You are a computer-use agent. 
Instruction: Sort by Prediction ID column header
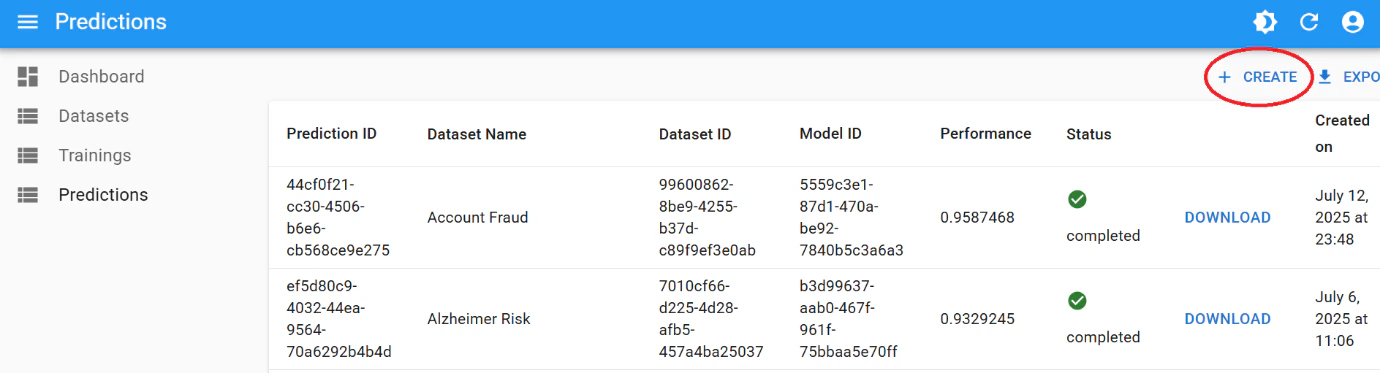[332, 133]
